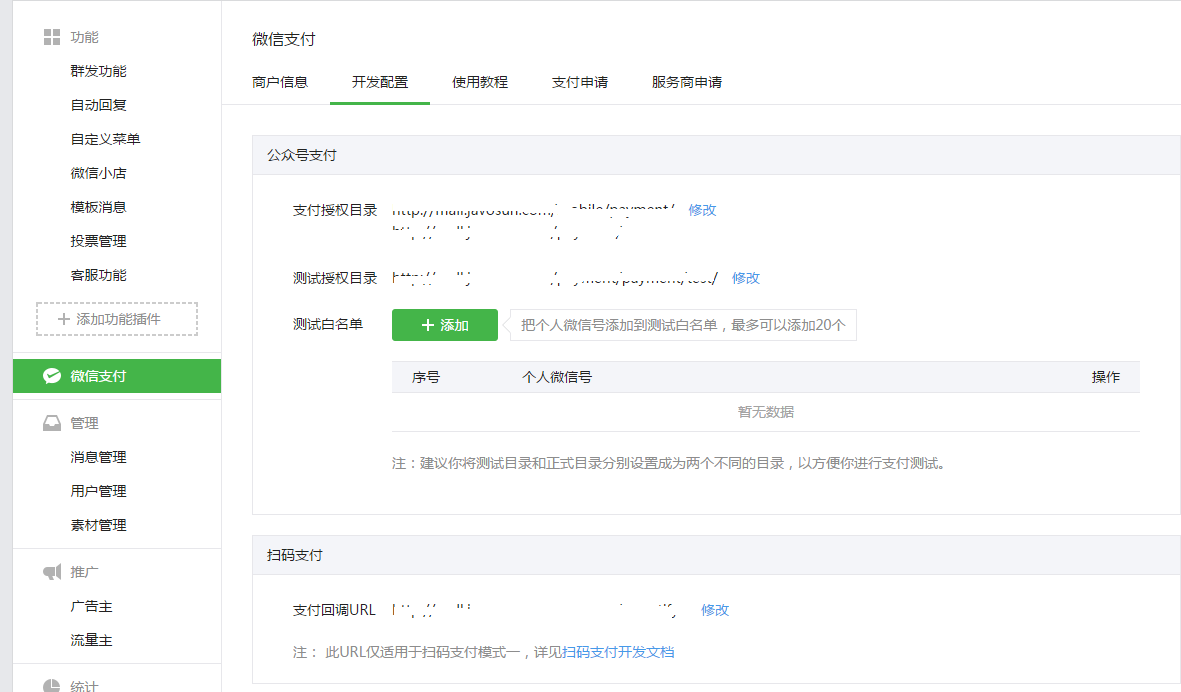Screen dimensions: 1181x692
Task: Click the 微信支付 chat bubble icon
Action: 52,376
